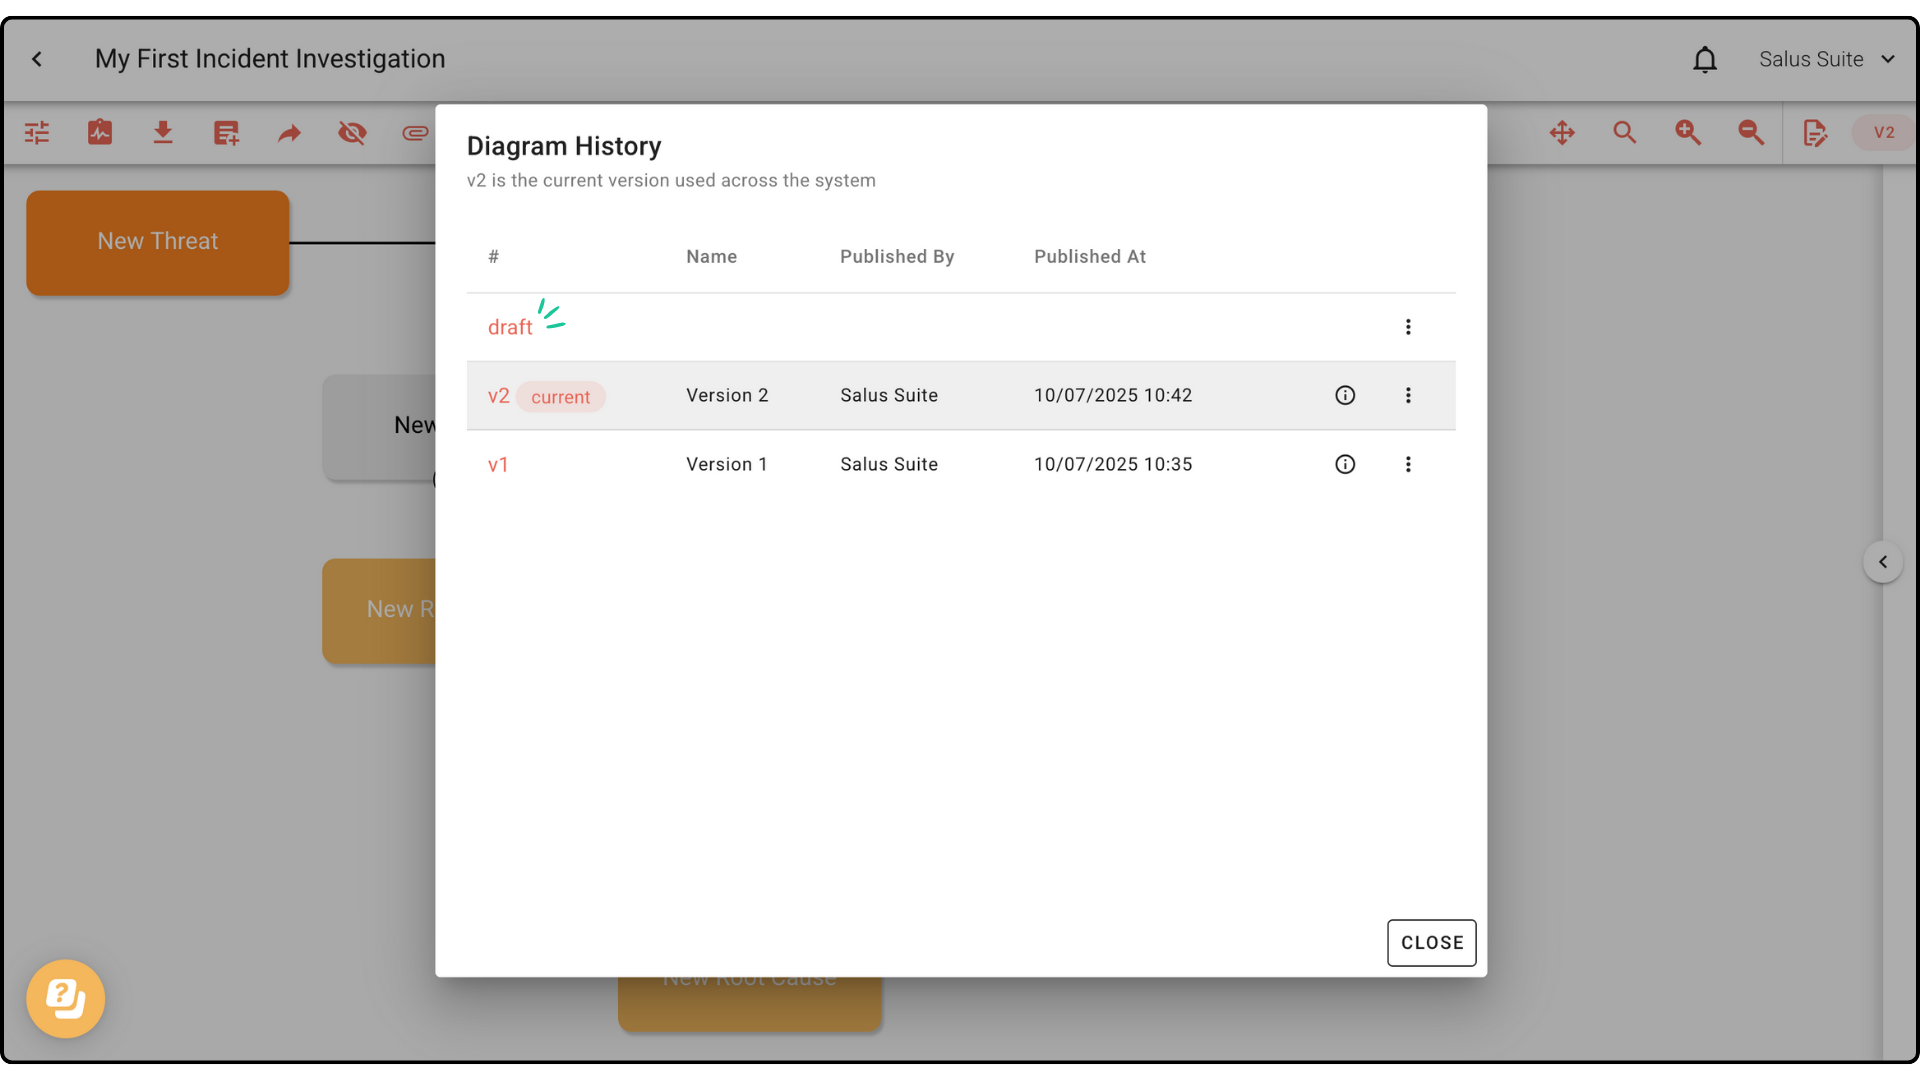Click the filter sliders toolbar icon
Viewport: 1920px width, 1080px height.
point(37,133)
